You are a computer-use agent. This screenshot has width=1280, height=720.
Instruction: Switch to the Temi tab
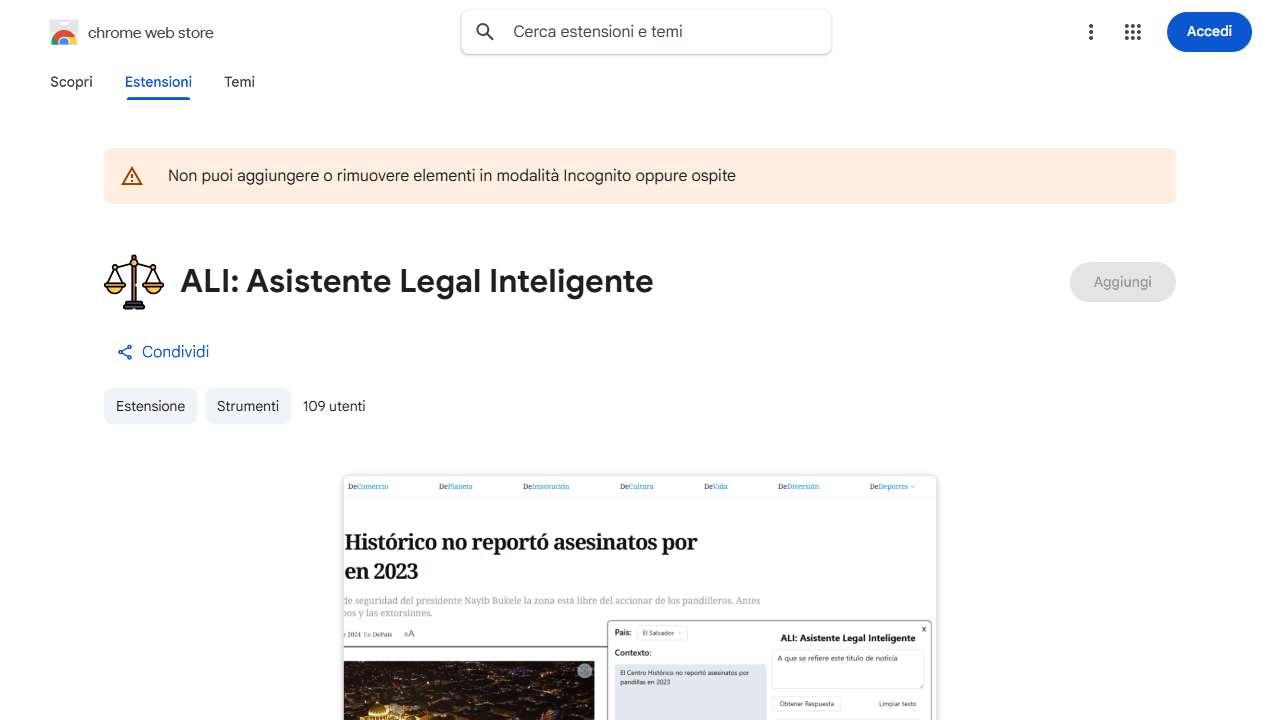coord(239,82)
